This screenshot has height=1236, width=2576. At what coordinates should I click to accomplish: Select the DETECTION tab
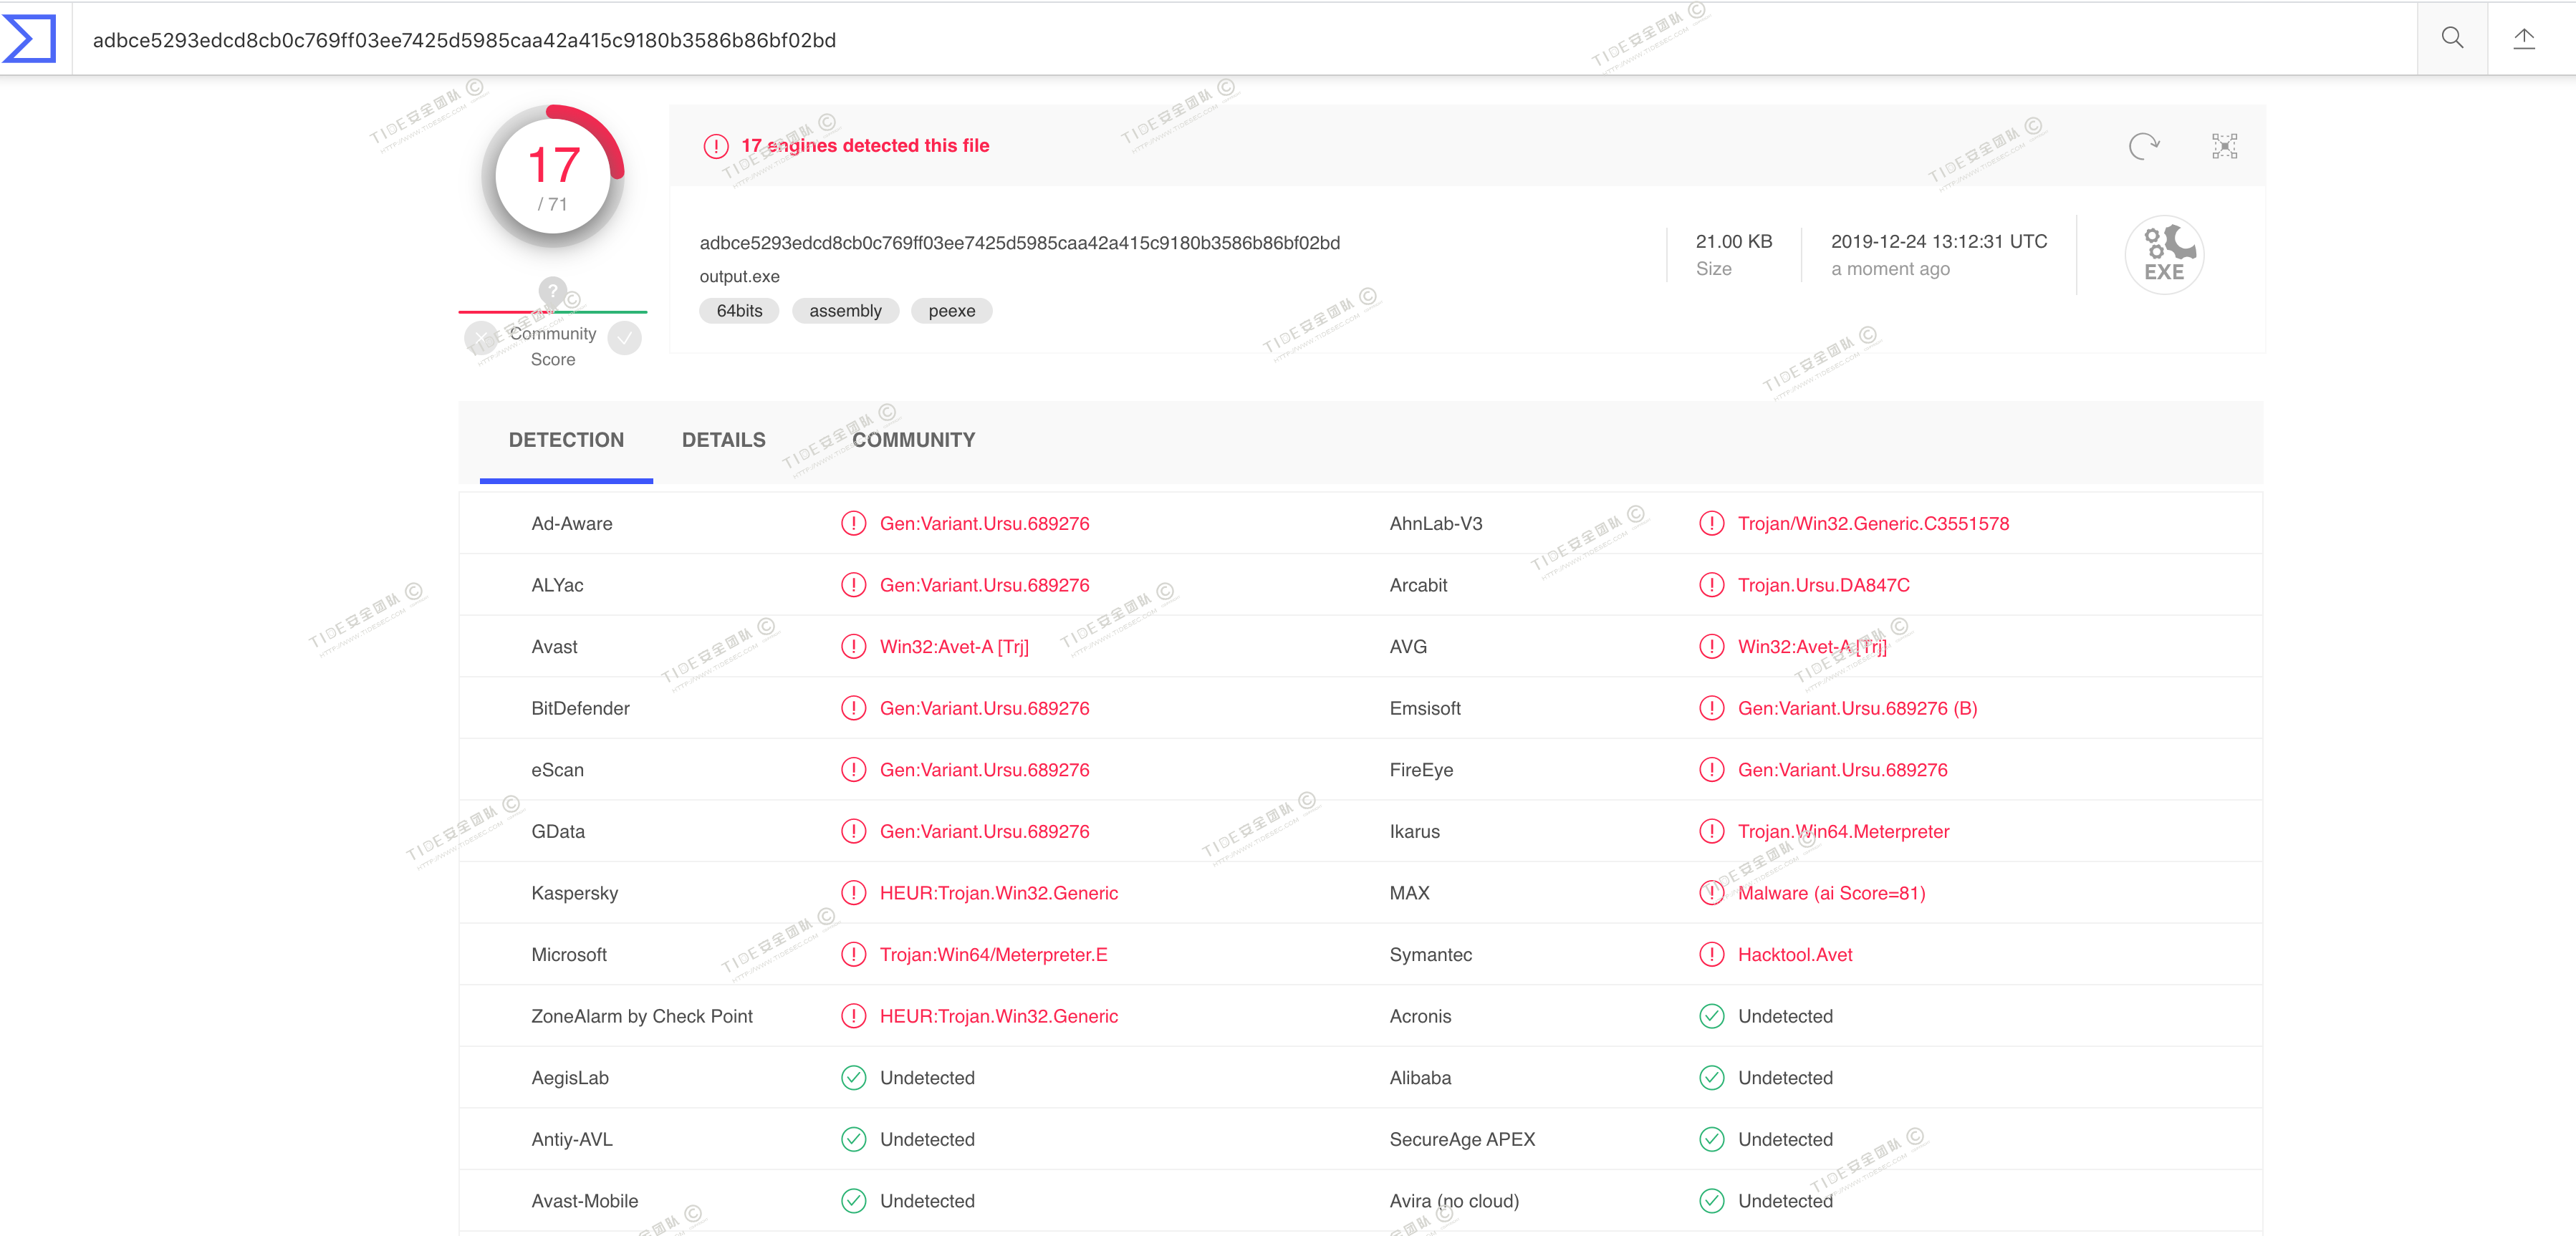tap(566, 440)
